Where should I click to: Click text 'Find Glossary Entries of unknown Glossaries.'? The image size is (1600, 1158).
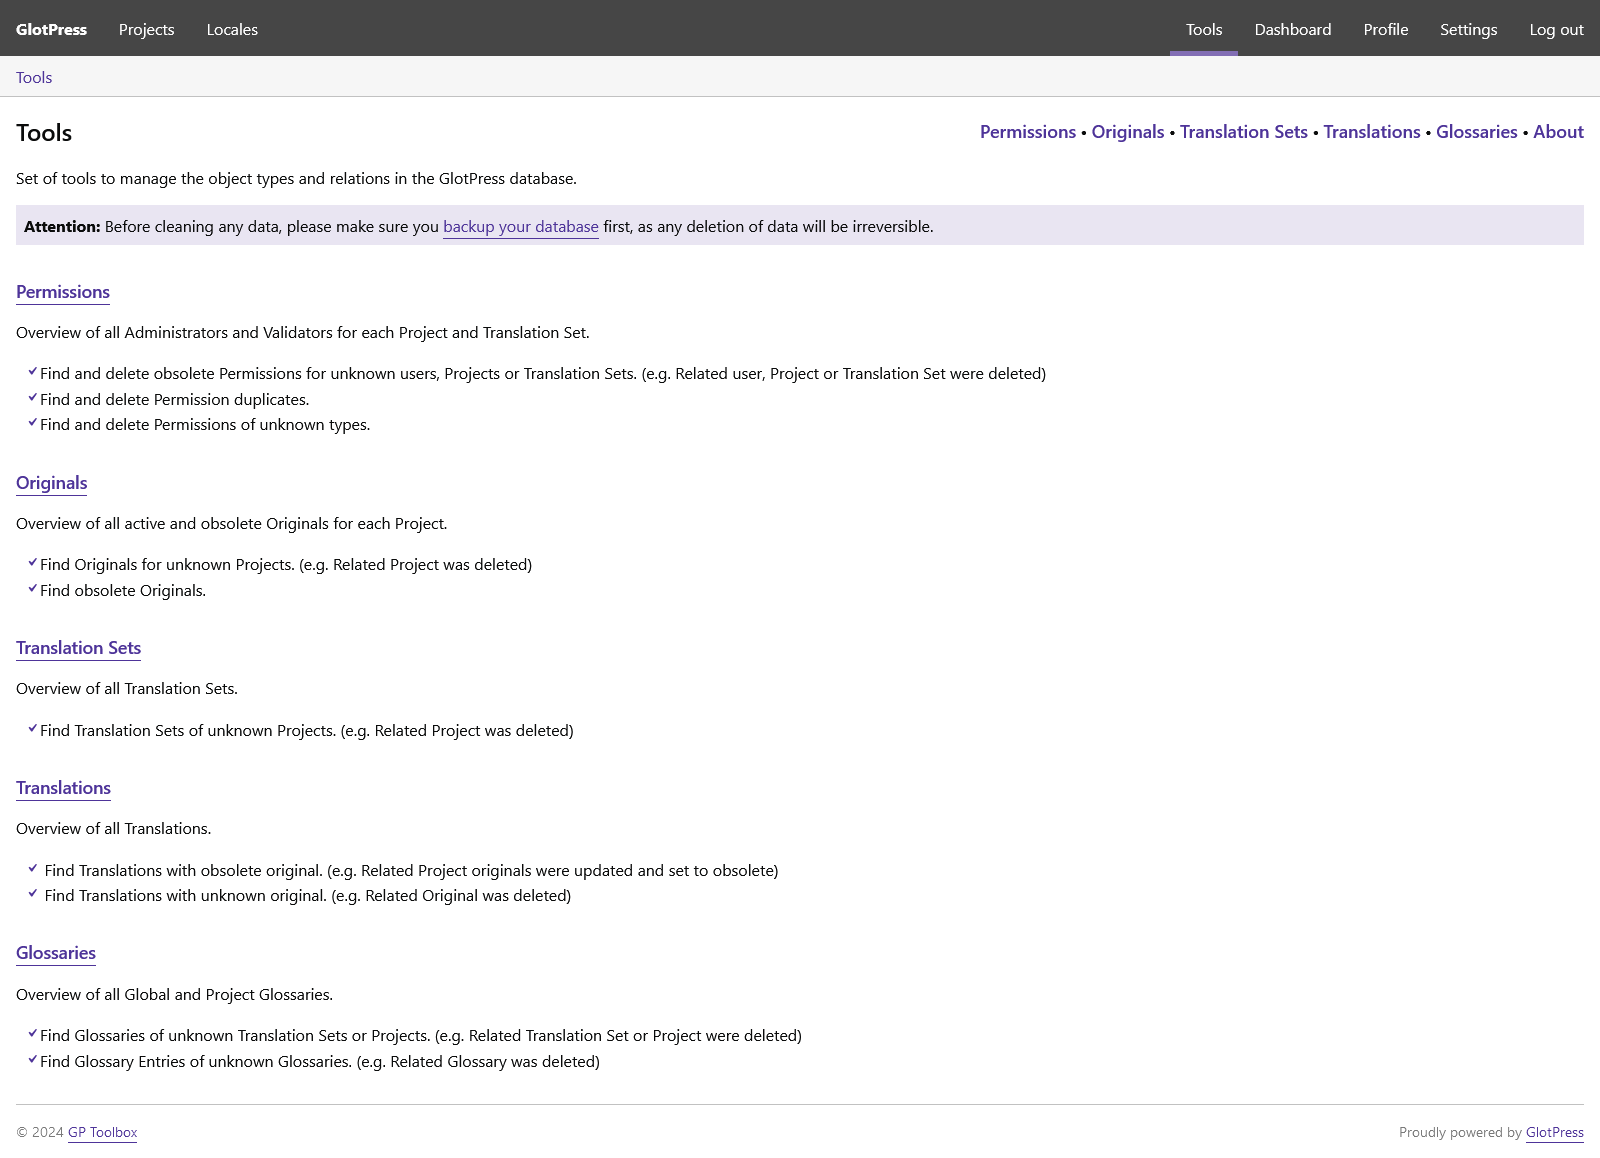[x=196, y=1061]
